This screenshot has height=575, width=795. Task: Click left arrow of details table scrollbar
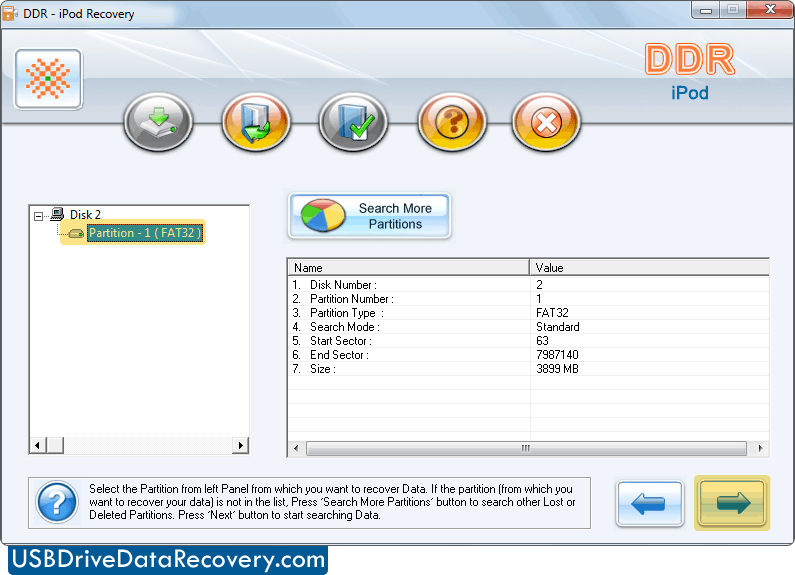(296, 448)
